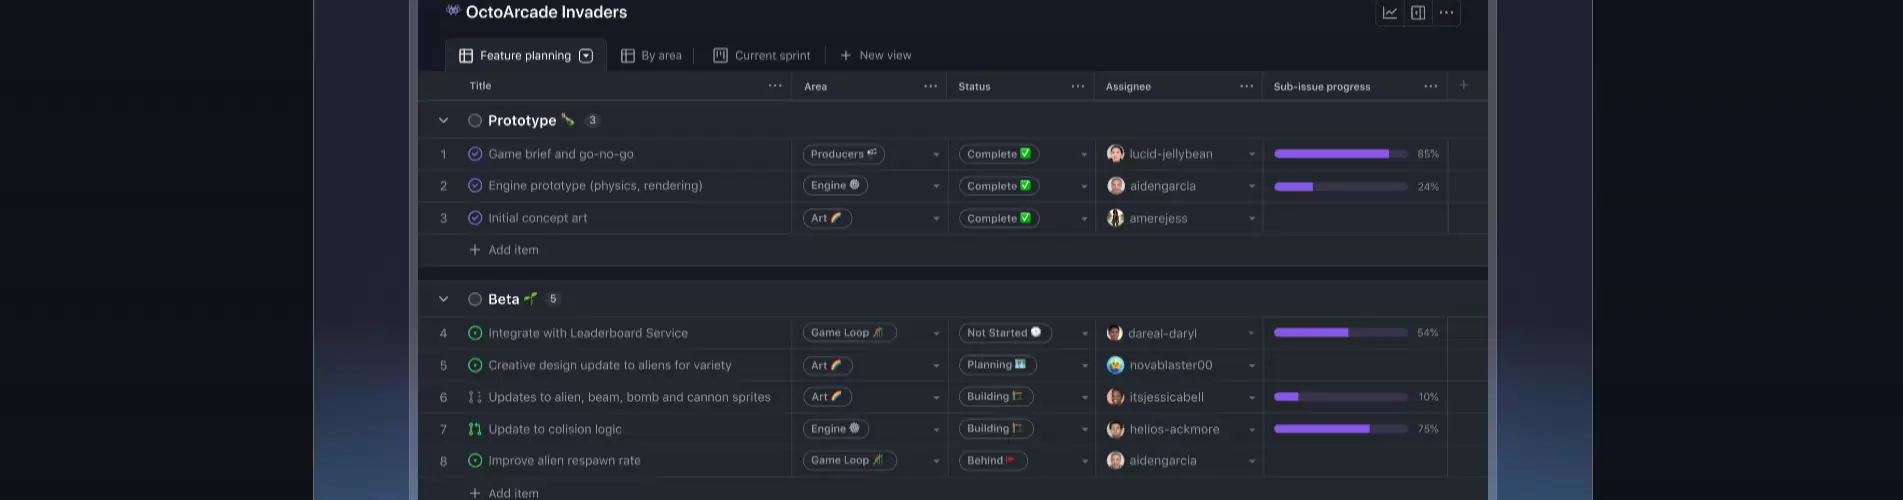Switch to By area tab

pos(651,56)
